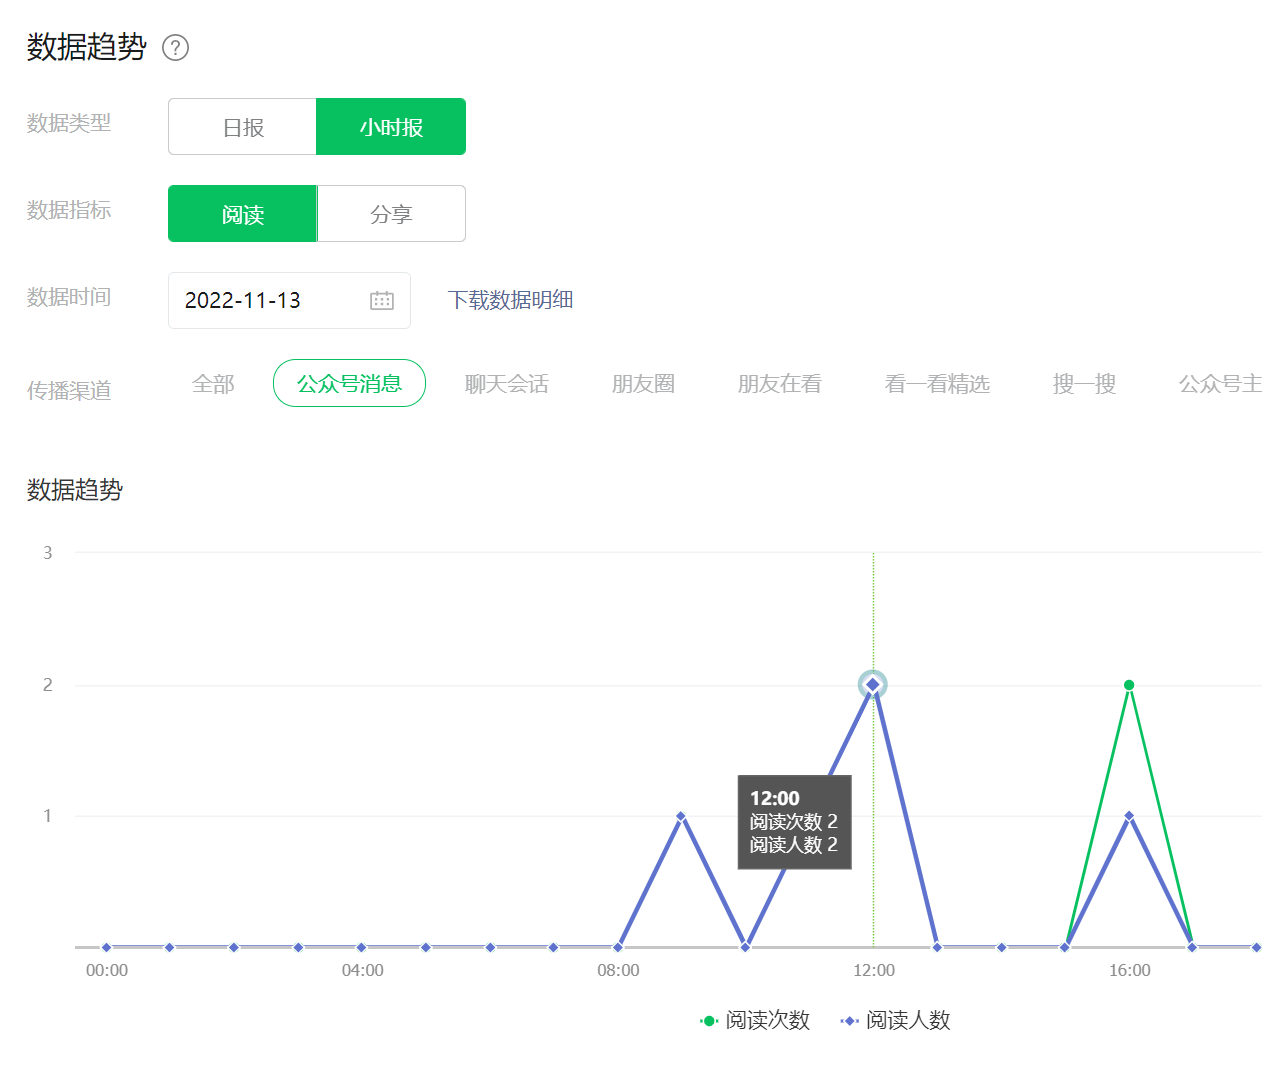
Task: Select the 日报 data type
Action: [x=243, y=127]
